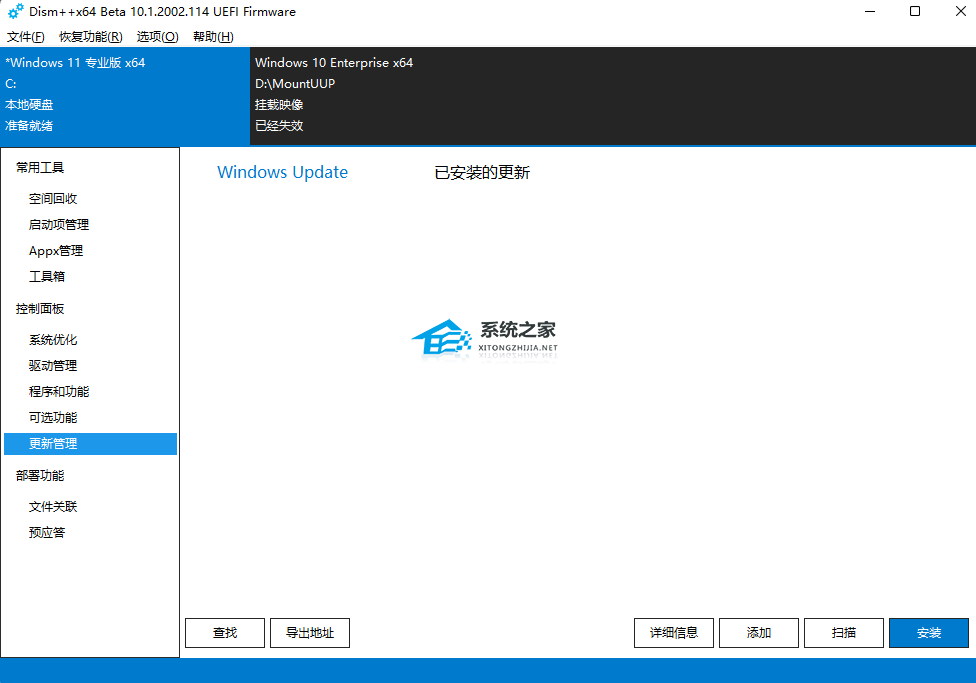The height and width of the screenshot is (683, 976).
Task: Click the 控制面板 section header
Action: pyautogui.click(x=40, y=309)
